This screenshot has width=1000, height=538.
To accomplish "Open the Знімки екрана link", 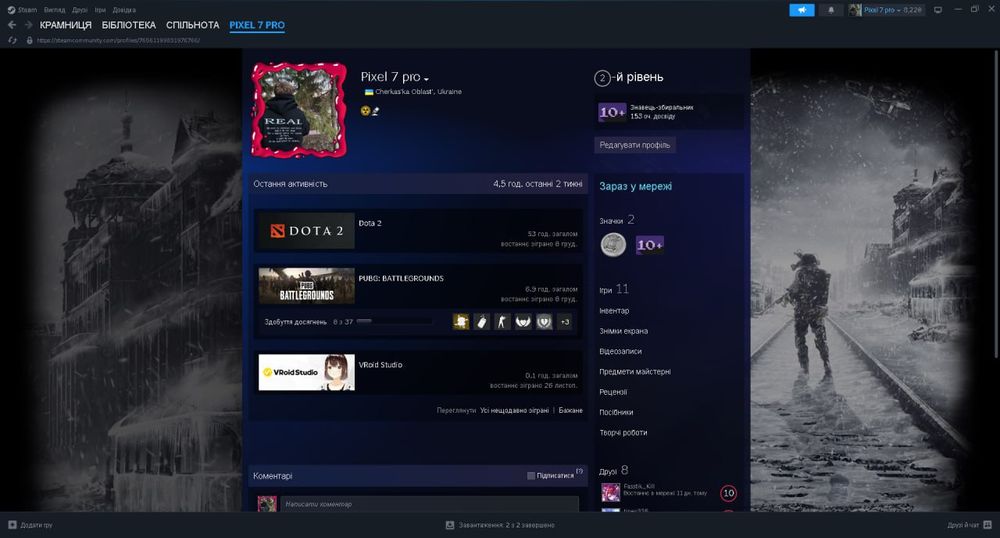I will (x=623, y=331).
